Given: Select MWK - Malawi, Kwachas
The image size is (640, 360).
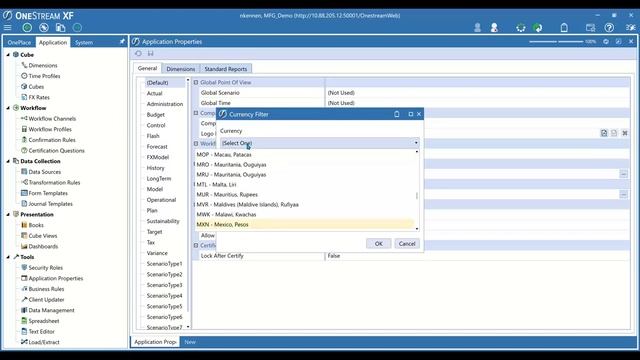Looking at the screenshot, I should point(304,214).
